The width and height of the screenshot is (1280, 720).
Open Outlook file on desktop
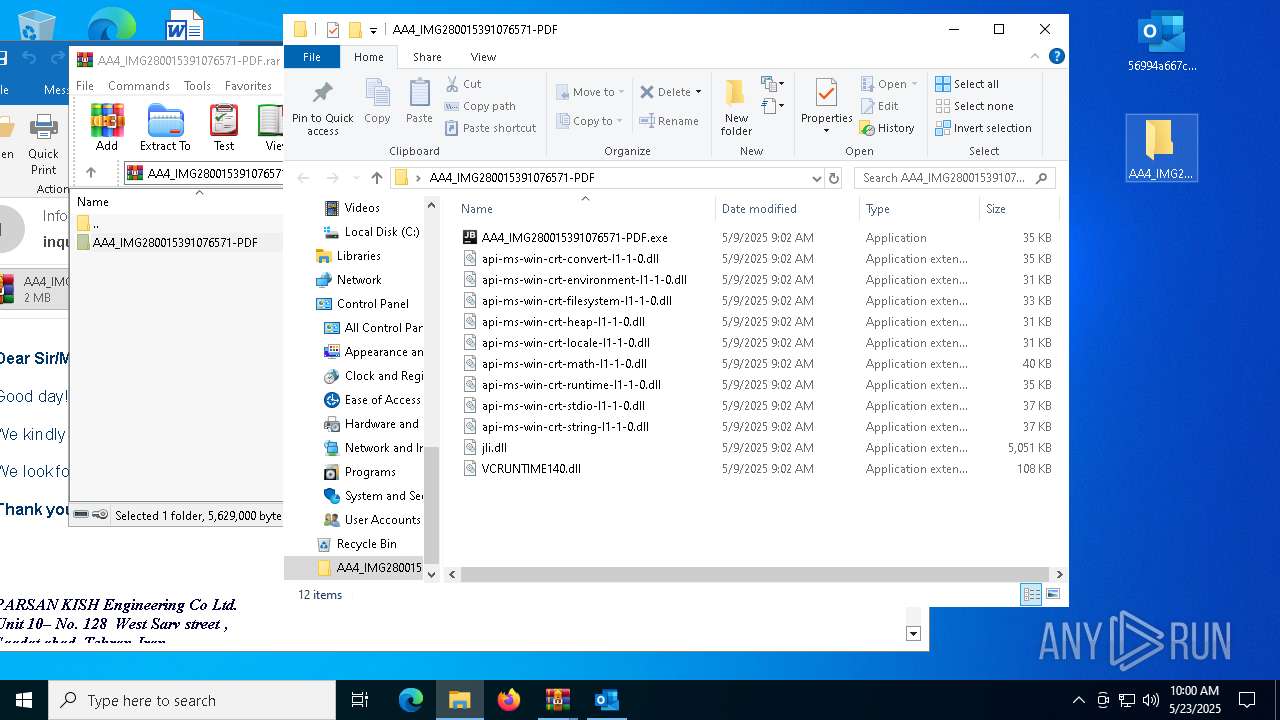point(1161,42)
